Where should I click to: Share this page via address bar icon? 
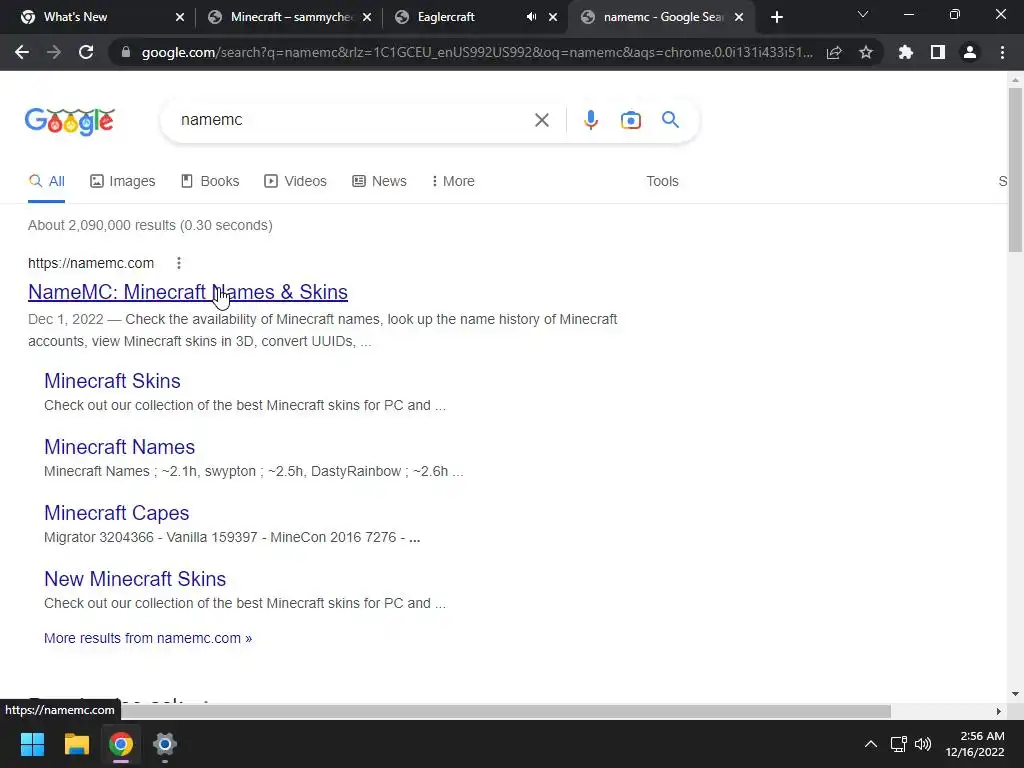[834, 52]
